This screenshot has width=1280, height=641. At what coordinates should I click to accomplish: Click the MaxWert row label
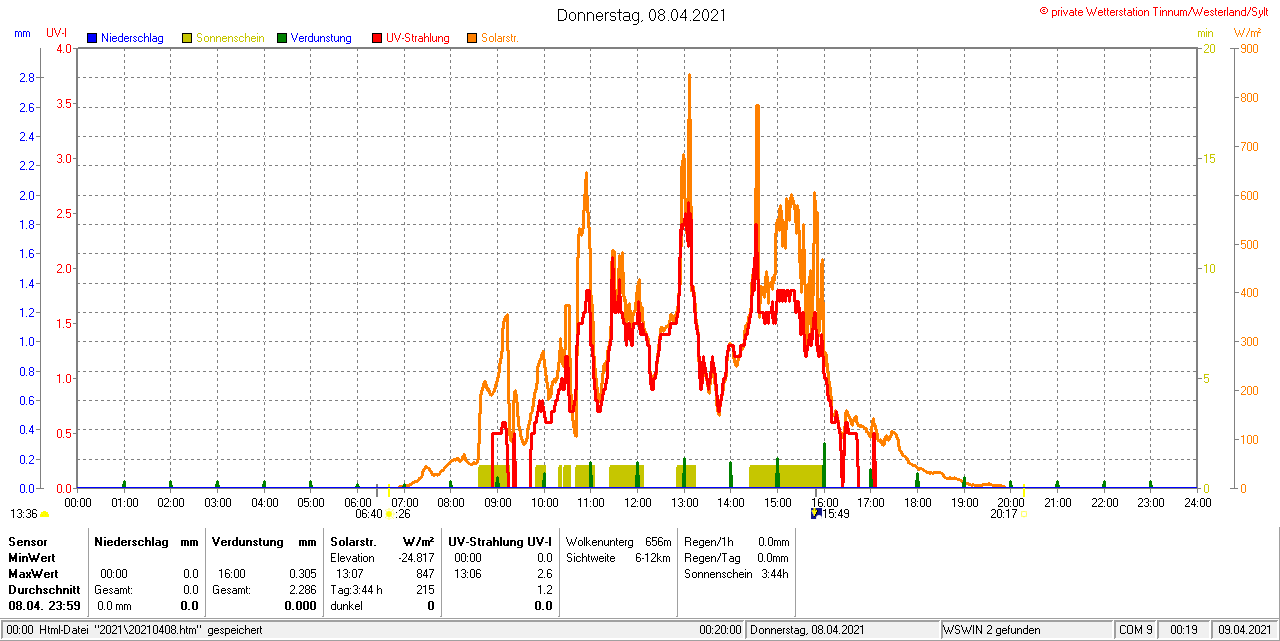33,574
